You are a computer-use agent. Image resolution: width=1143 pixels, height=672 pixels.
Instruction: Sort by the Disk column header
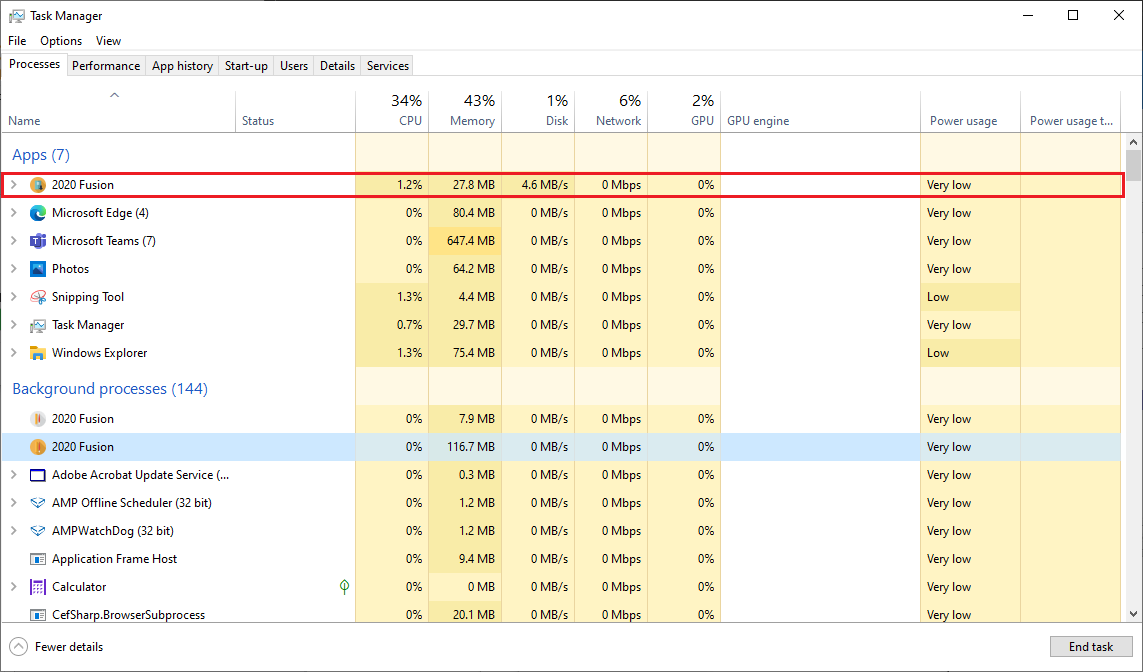538,111
